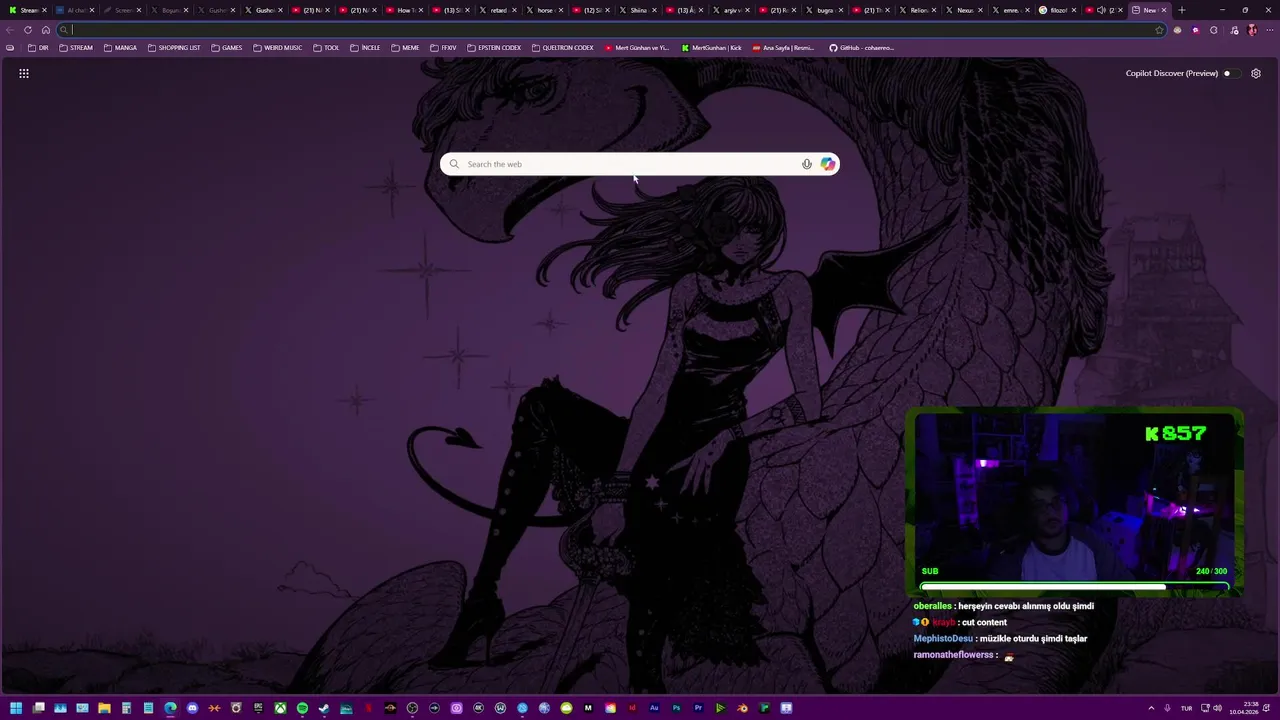This screenshot has height=720, width=1280.
Task: Reload the page with the refresh icon
Action: click(28, 30)
